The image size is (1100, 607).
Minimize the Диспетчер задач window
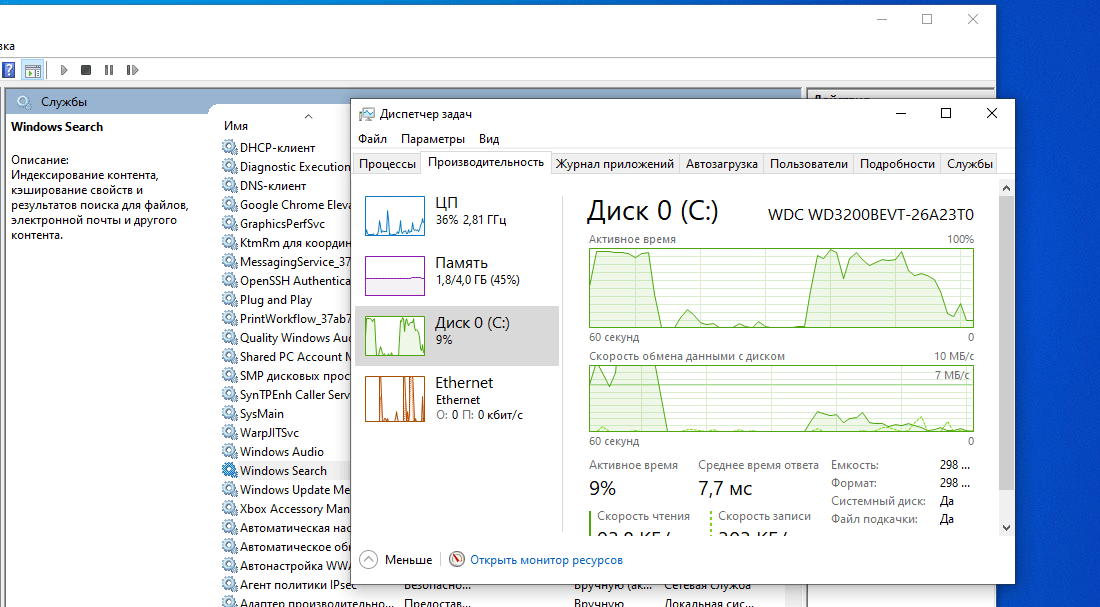coord(901,113)
